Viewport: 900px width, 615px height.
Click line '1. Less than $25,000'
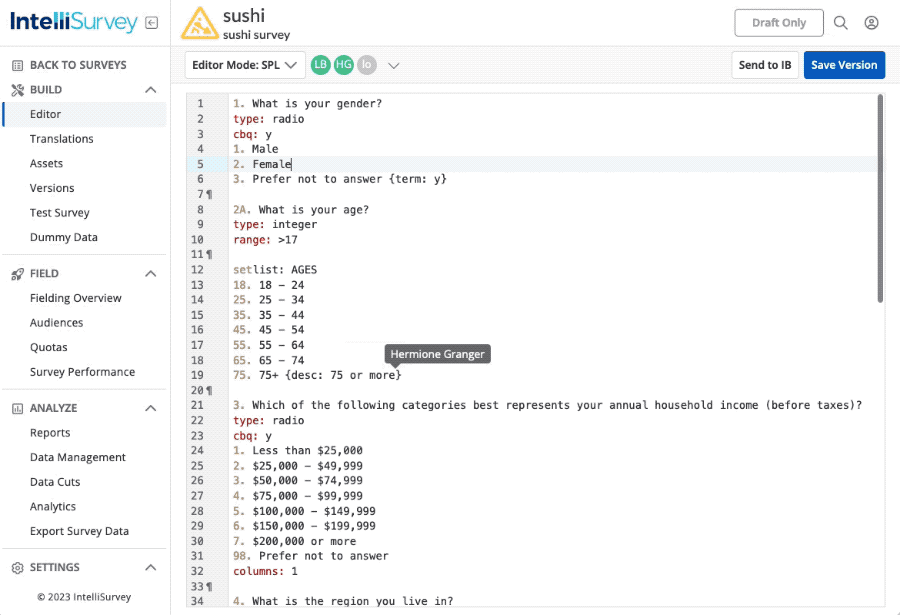[x=298, y=451]
